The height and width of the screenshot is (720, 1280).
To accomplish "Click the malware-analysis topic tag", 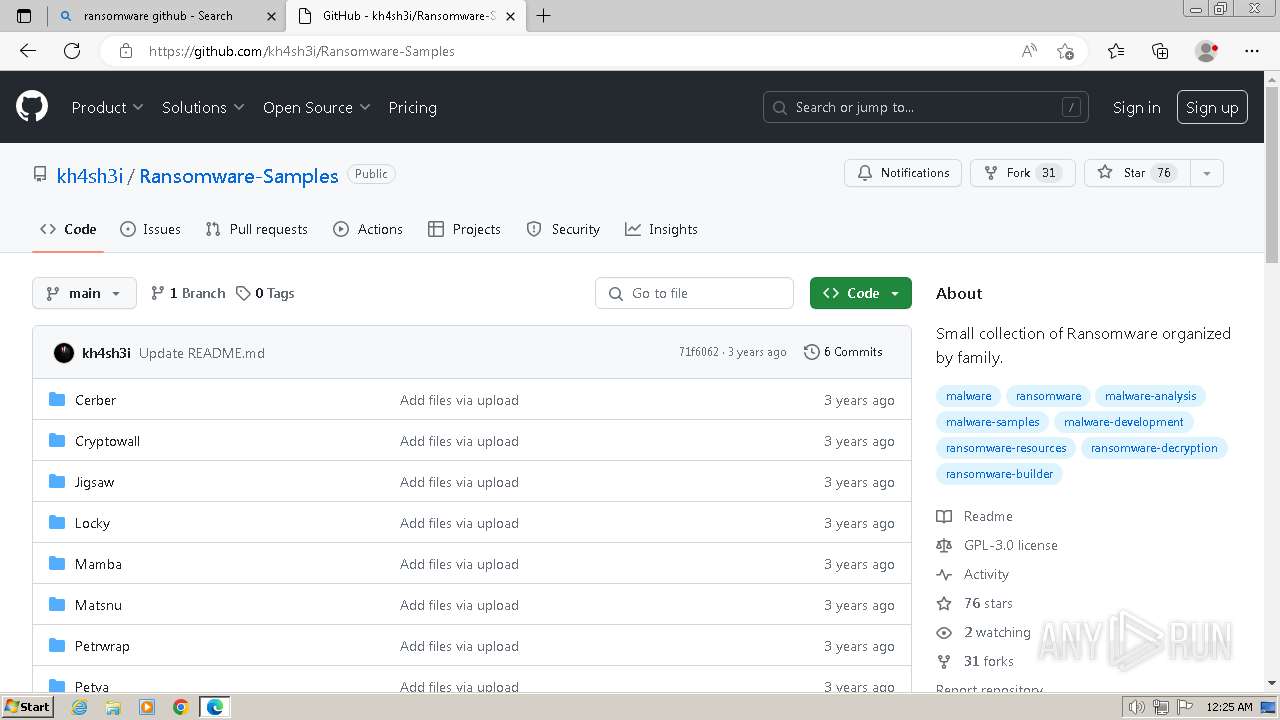I will [x=1150, y=396].
